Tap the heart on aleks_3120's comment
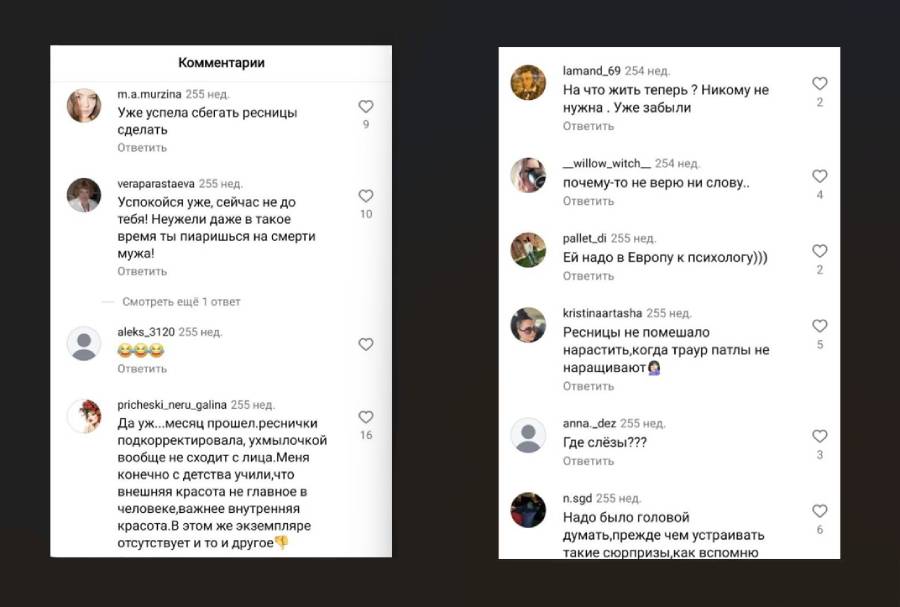Image resolution: width=900 pixels, height=607 pixels. (366, 344)
